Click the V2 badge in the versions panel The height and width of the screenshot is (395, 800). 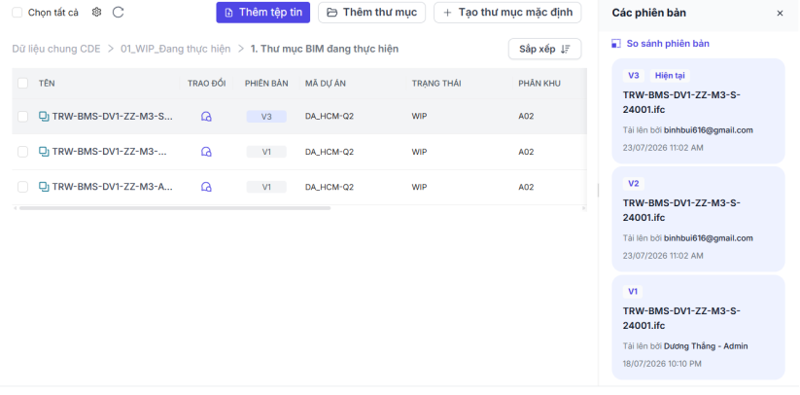coord(633,184)
